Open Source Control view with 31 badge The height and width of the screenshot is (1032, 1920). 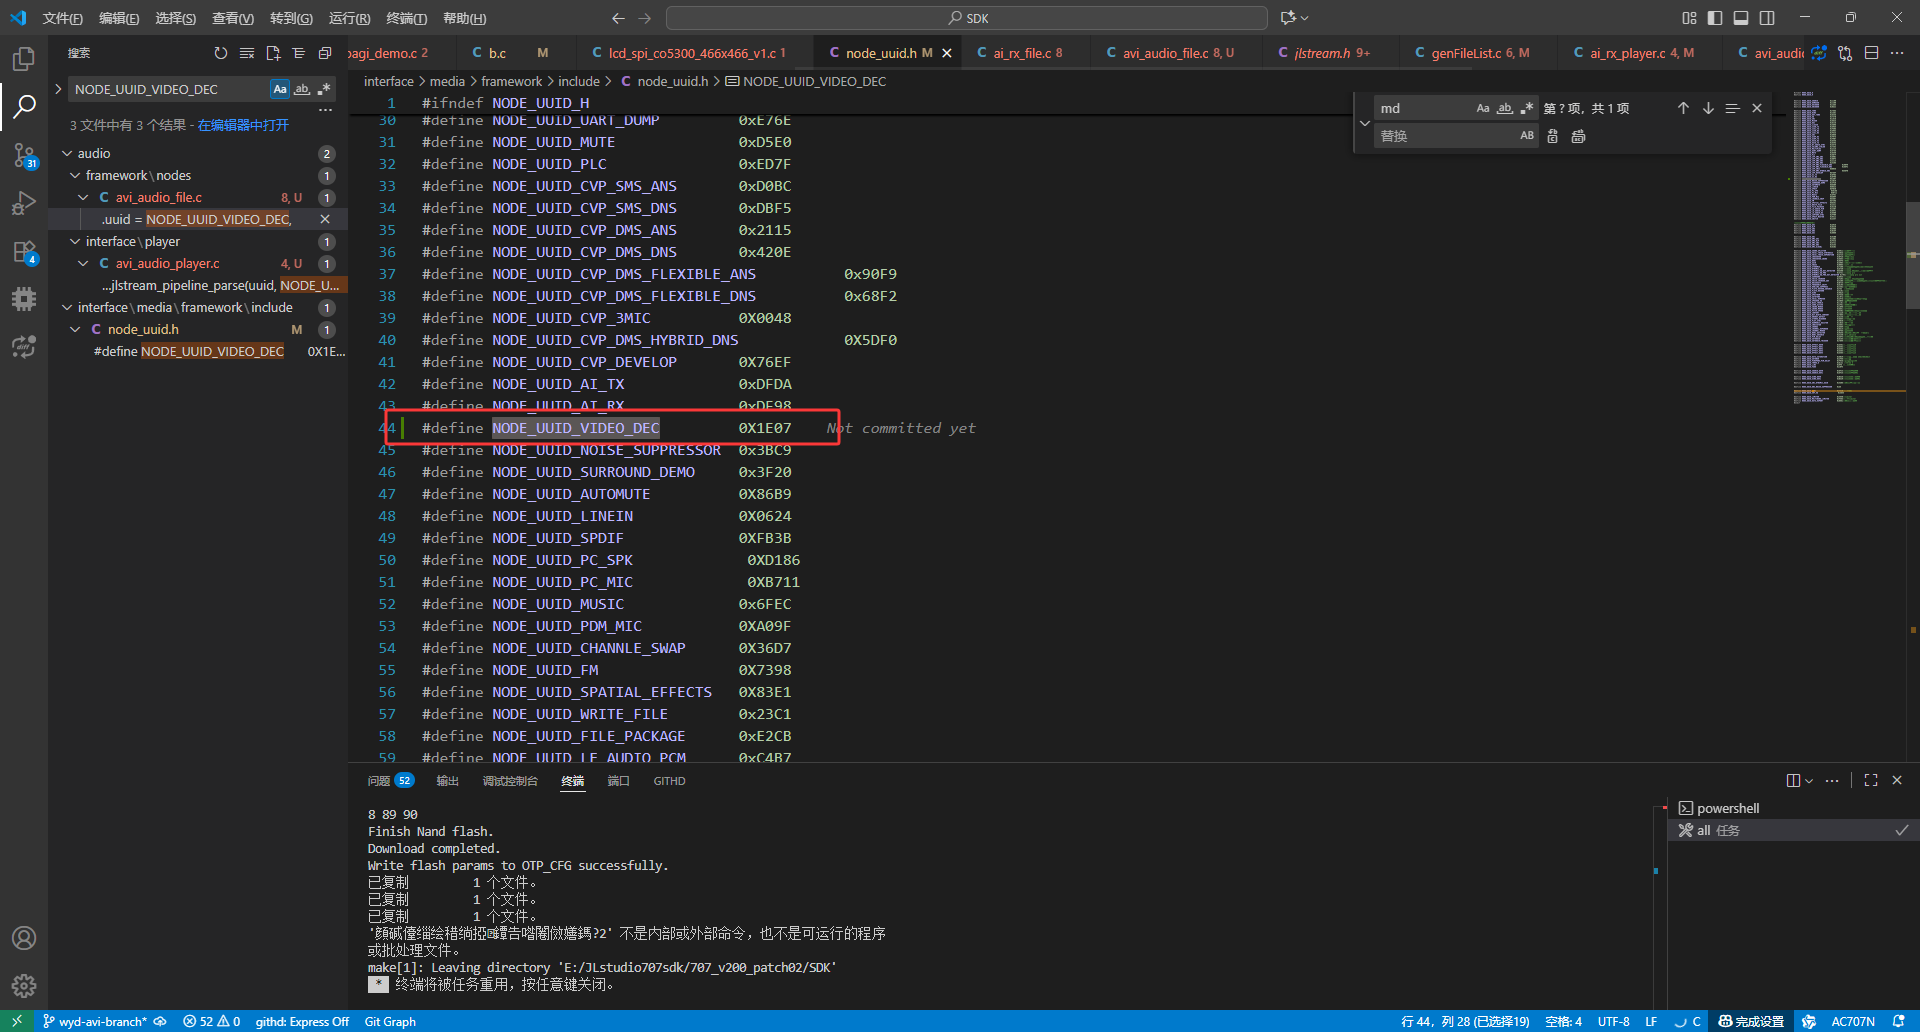(x=24, y=155)
